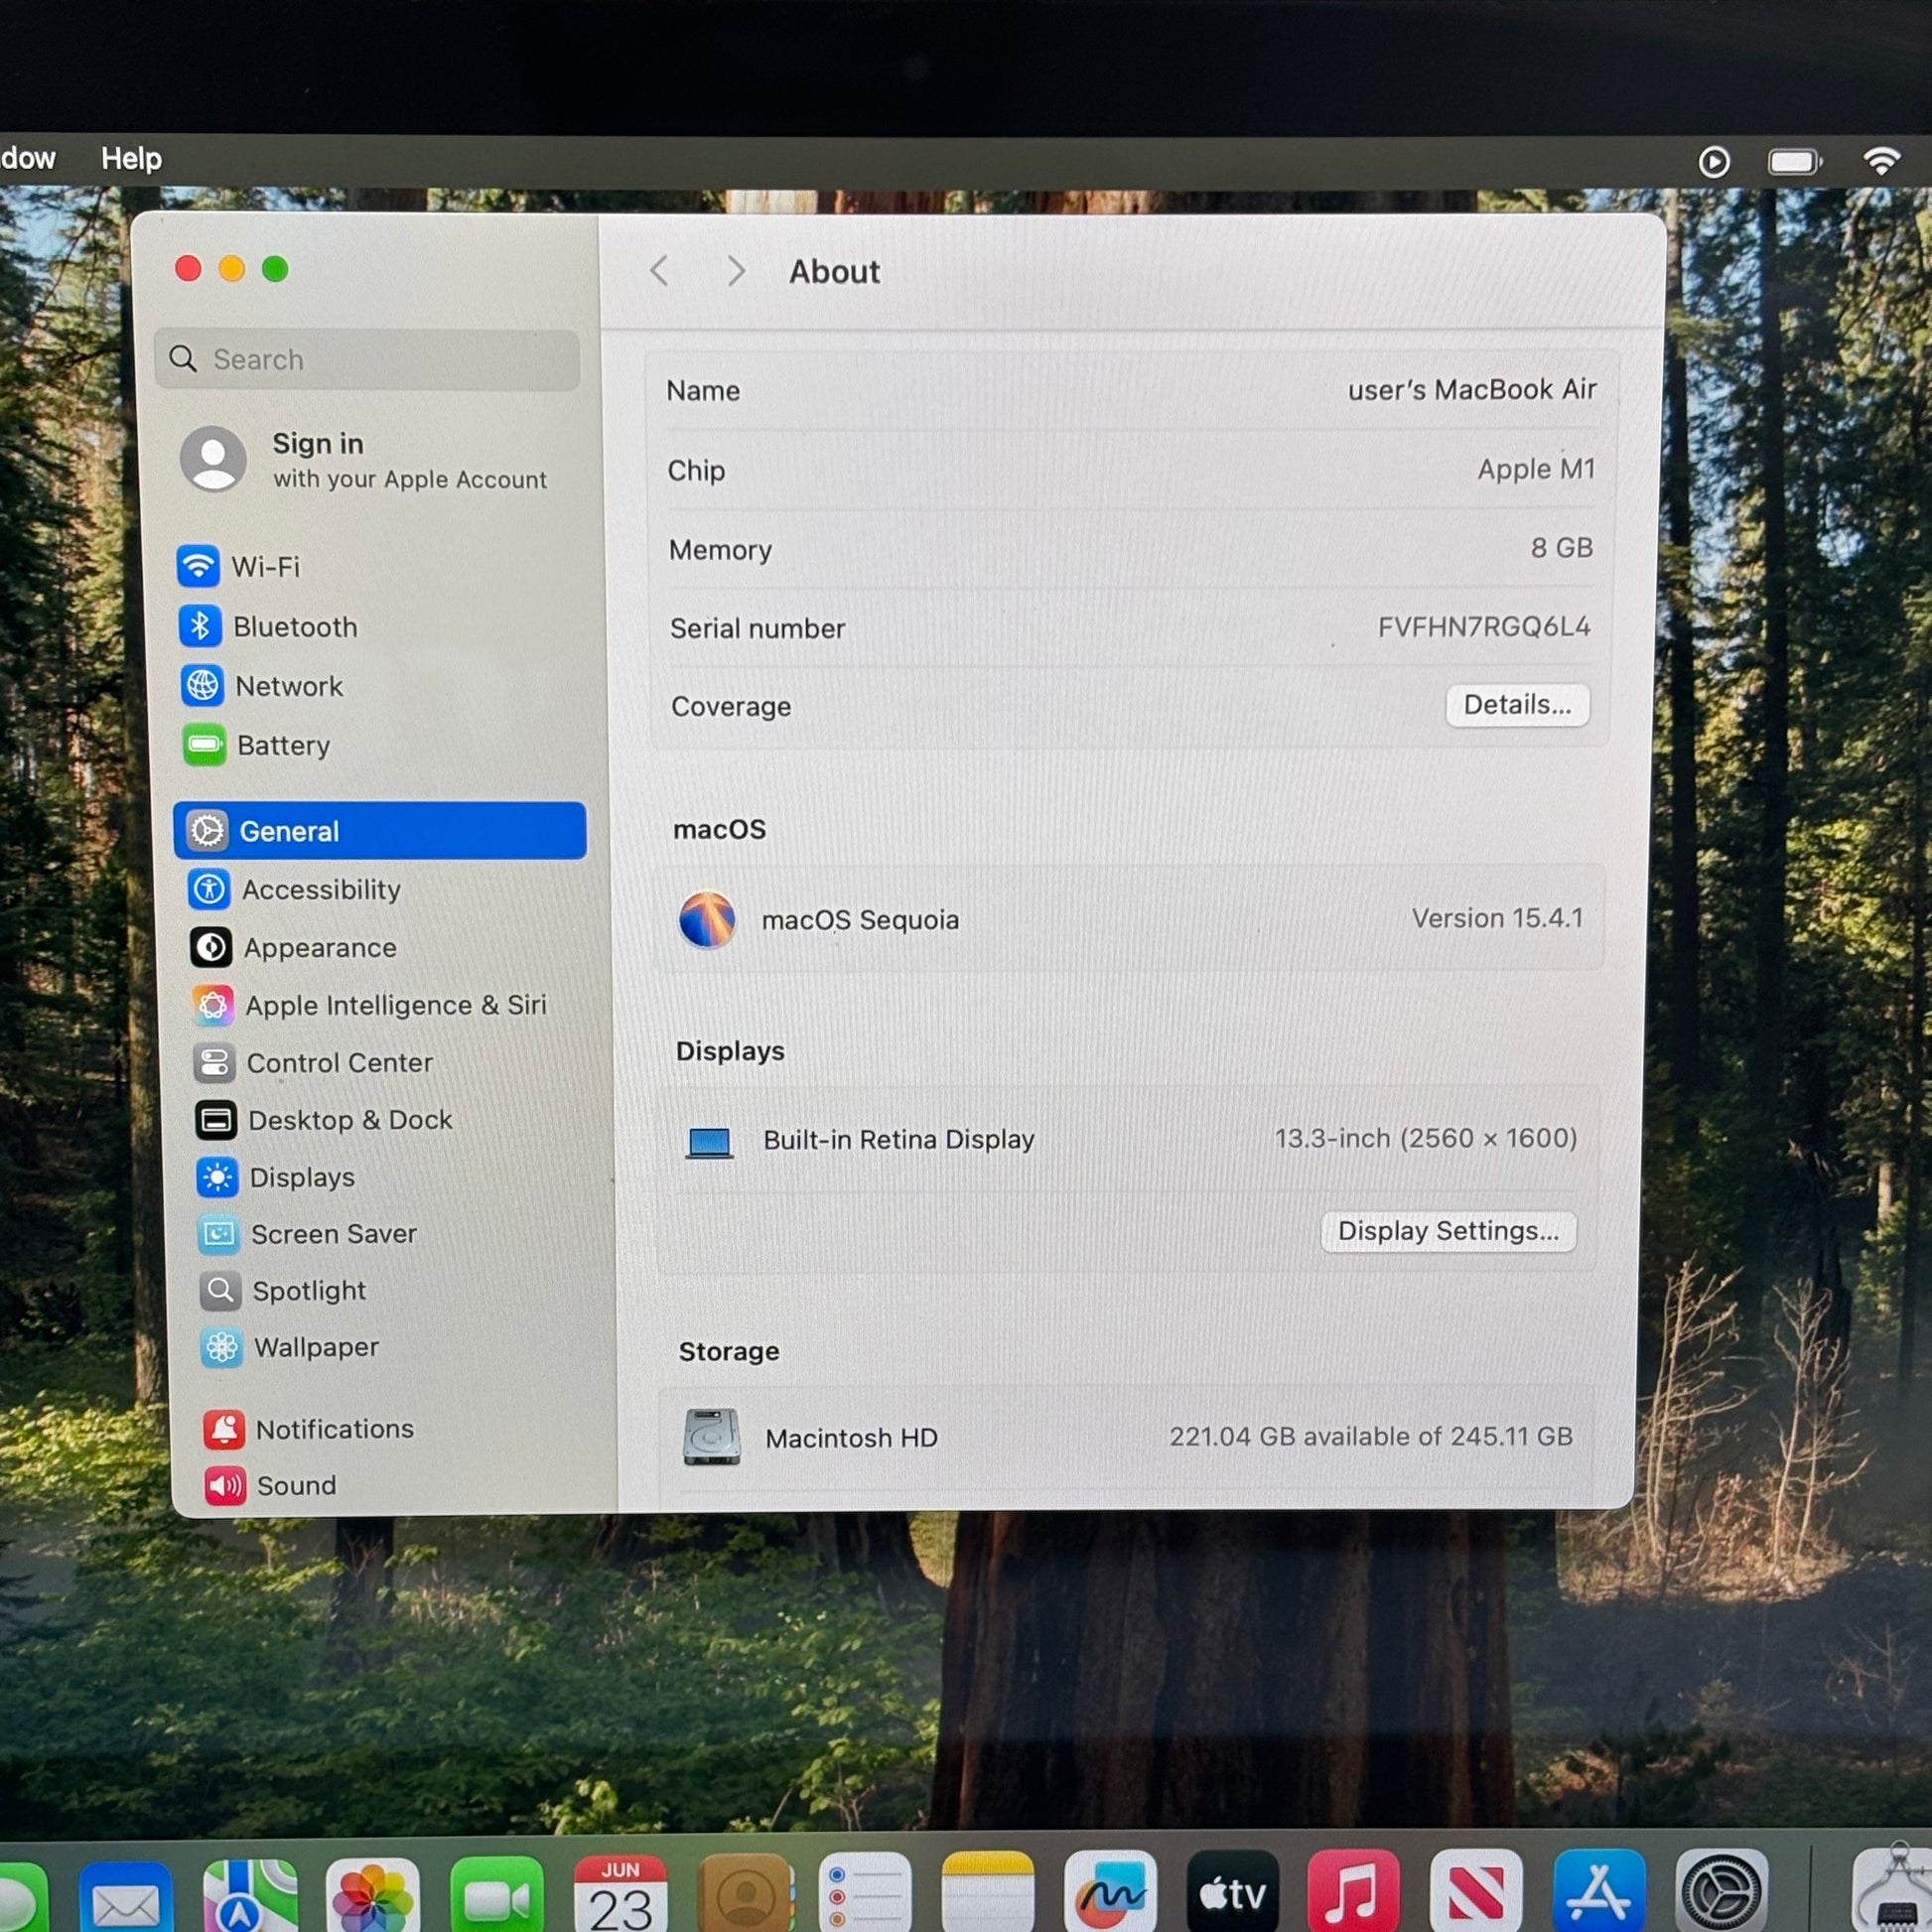Focus the Search field in sidebar
The height and width of the screenshot is (1932, 1932).
(x=367, y=359)
